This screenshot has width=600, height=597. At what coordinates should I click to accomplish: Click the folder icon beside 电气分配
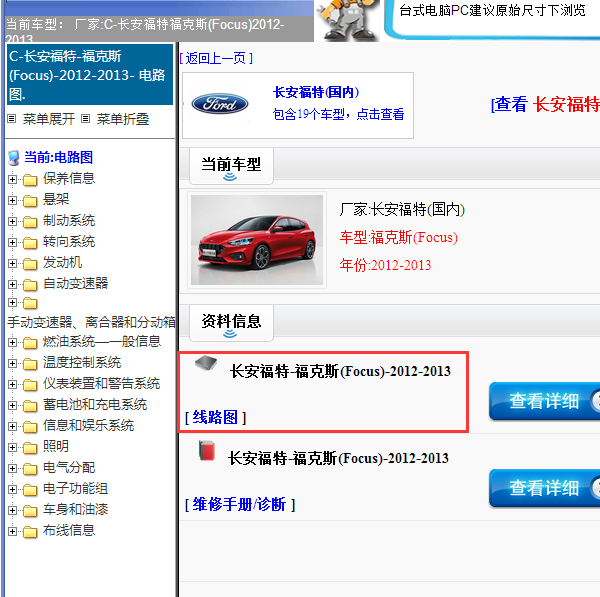tap(30, 469)
